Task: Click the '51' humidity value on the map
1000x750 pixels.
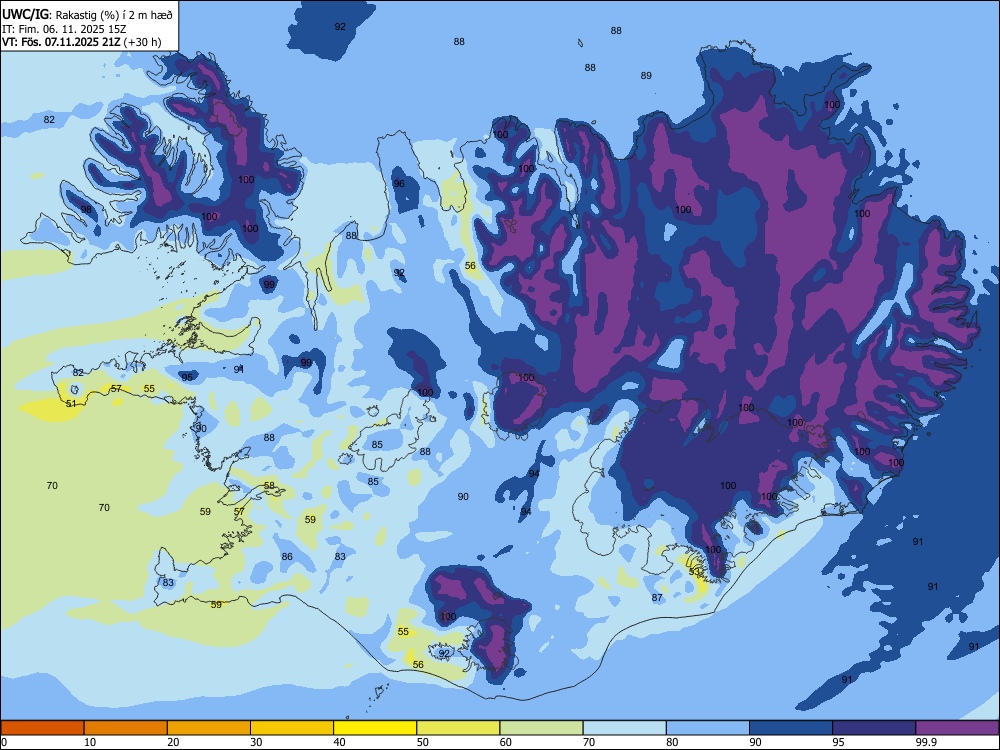Action: click(x=71, y=404)
